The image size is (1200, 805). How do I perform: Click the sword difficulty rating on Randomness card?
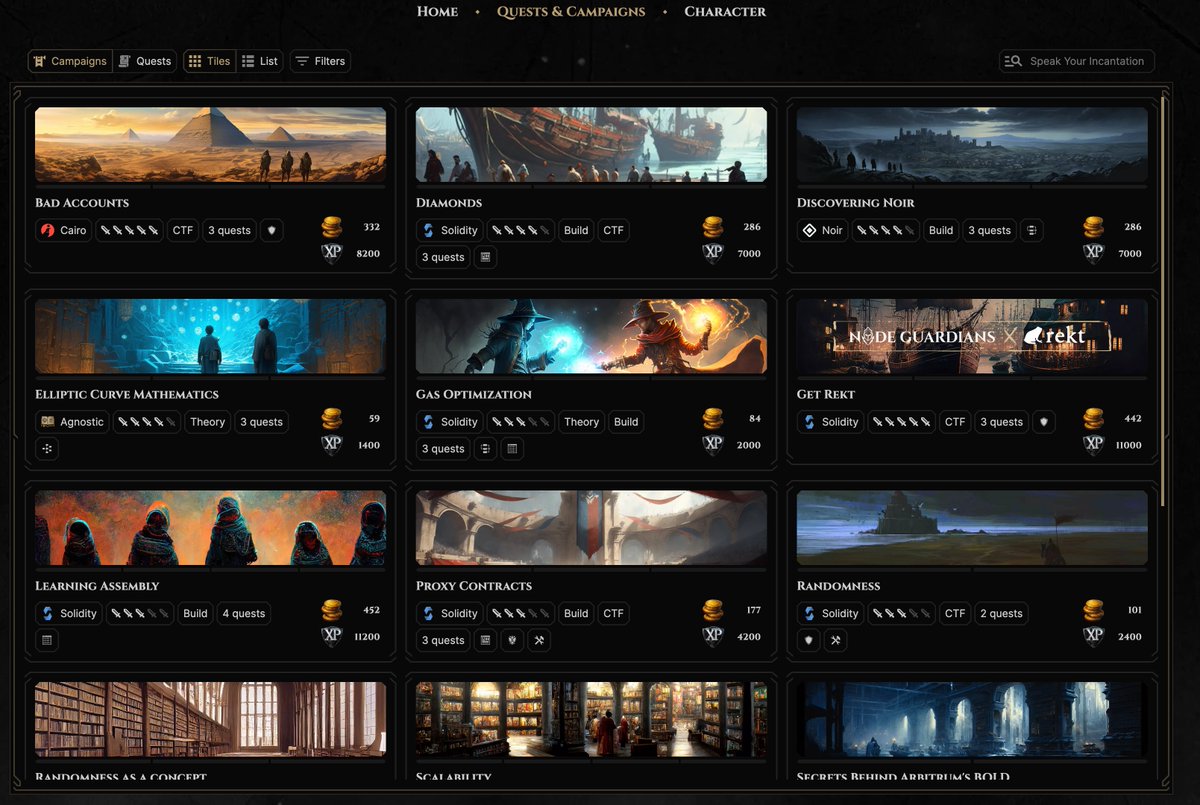coord(902,613)
